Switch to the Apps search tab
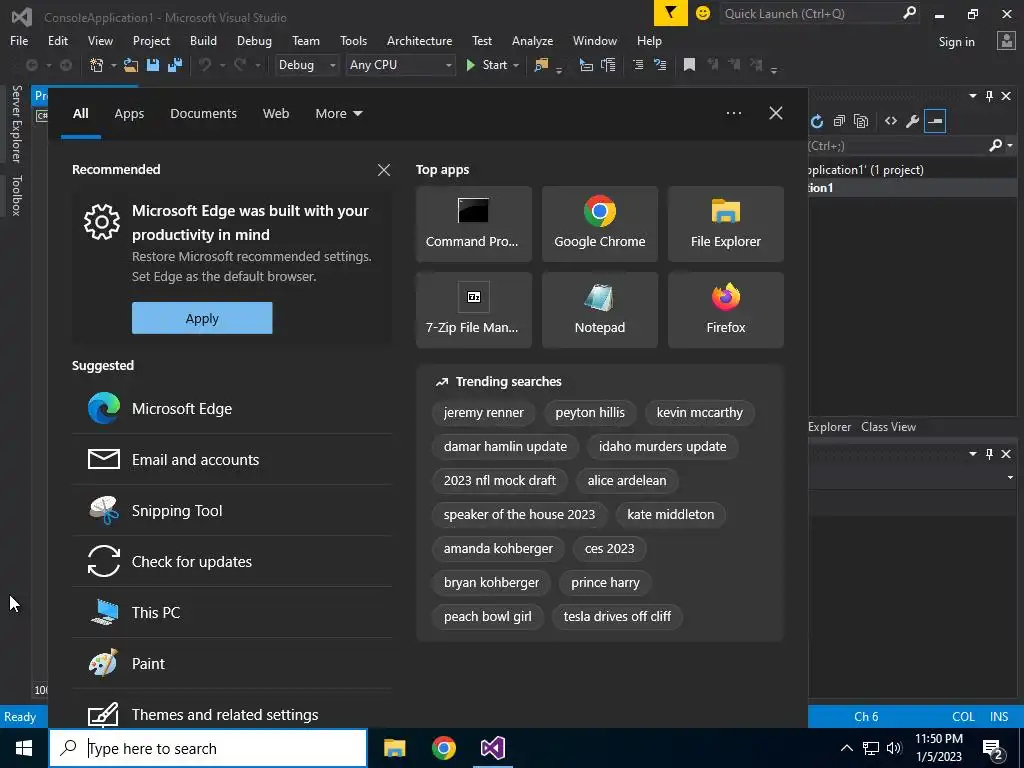Image resolution: width=1024 pixels, height=768 pixels. tap(129, 114)
